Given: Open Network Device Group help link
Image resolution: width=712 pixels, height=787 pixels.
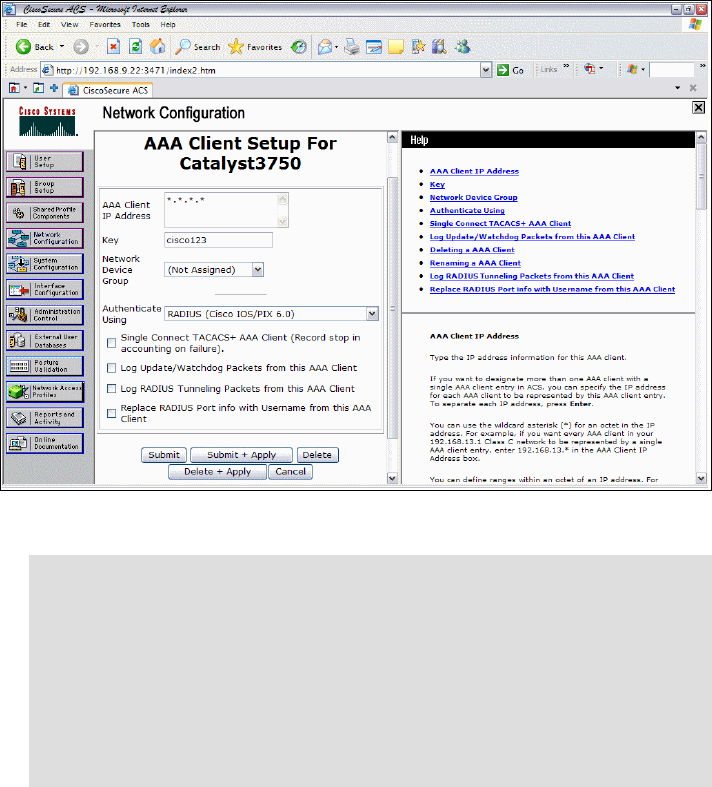Looking at the screenshot, I should point(473,197).
